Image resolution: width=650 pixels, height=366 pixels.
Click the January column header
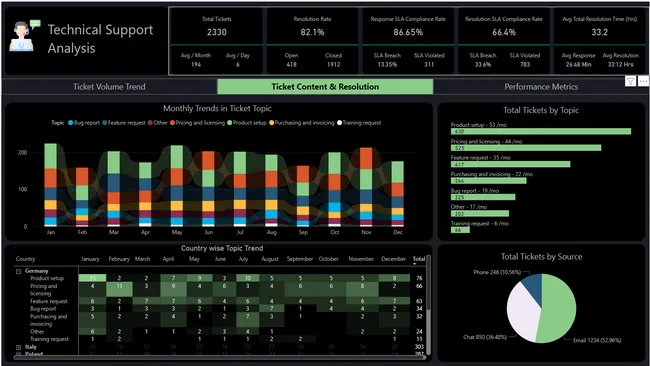point(90,259)
